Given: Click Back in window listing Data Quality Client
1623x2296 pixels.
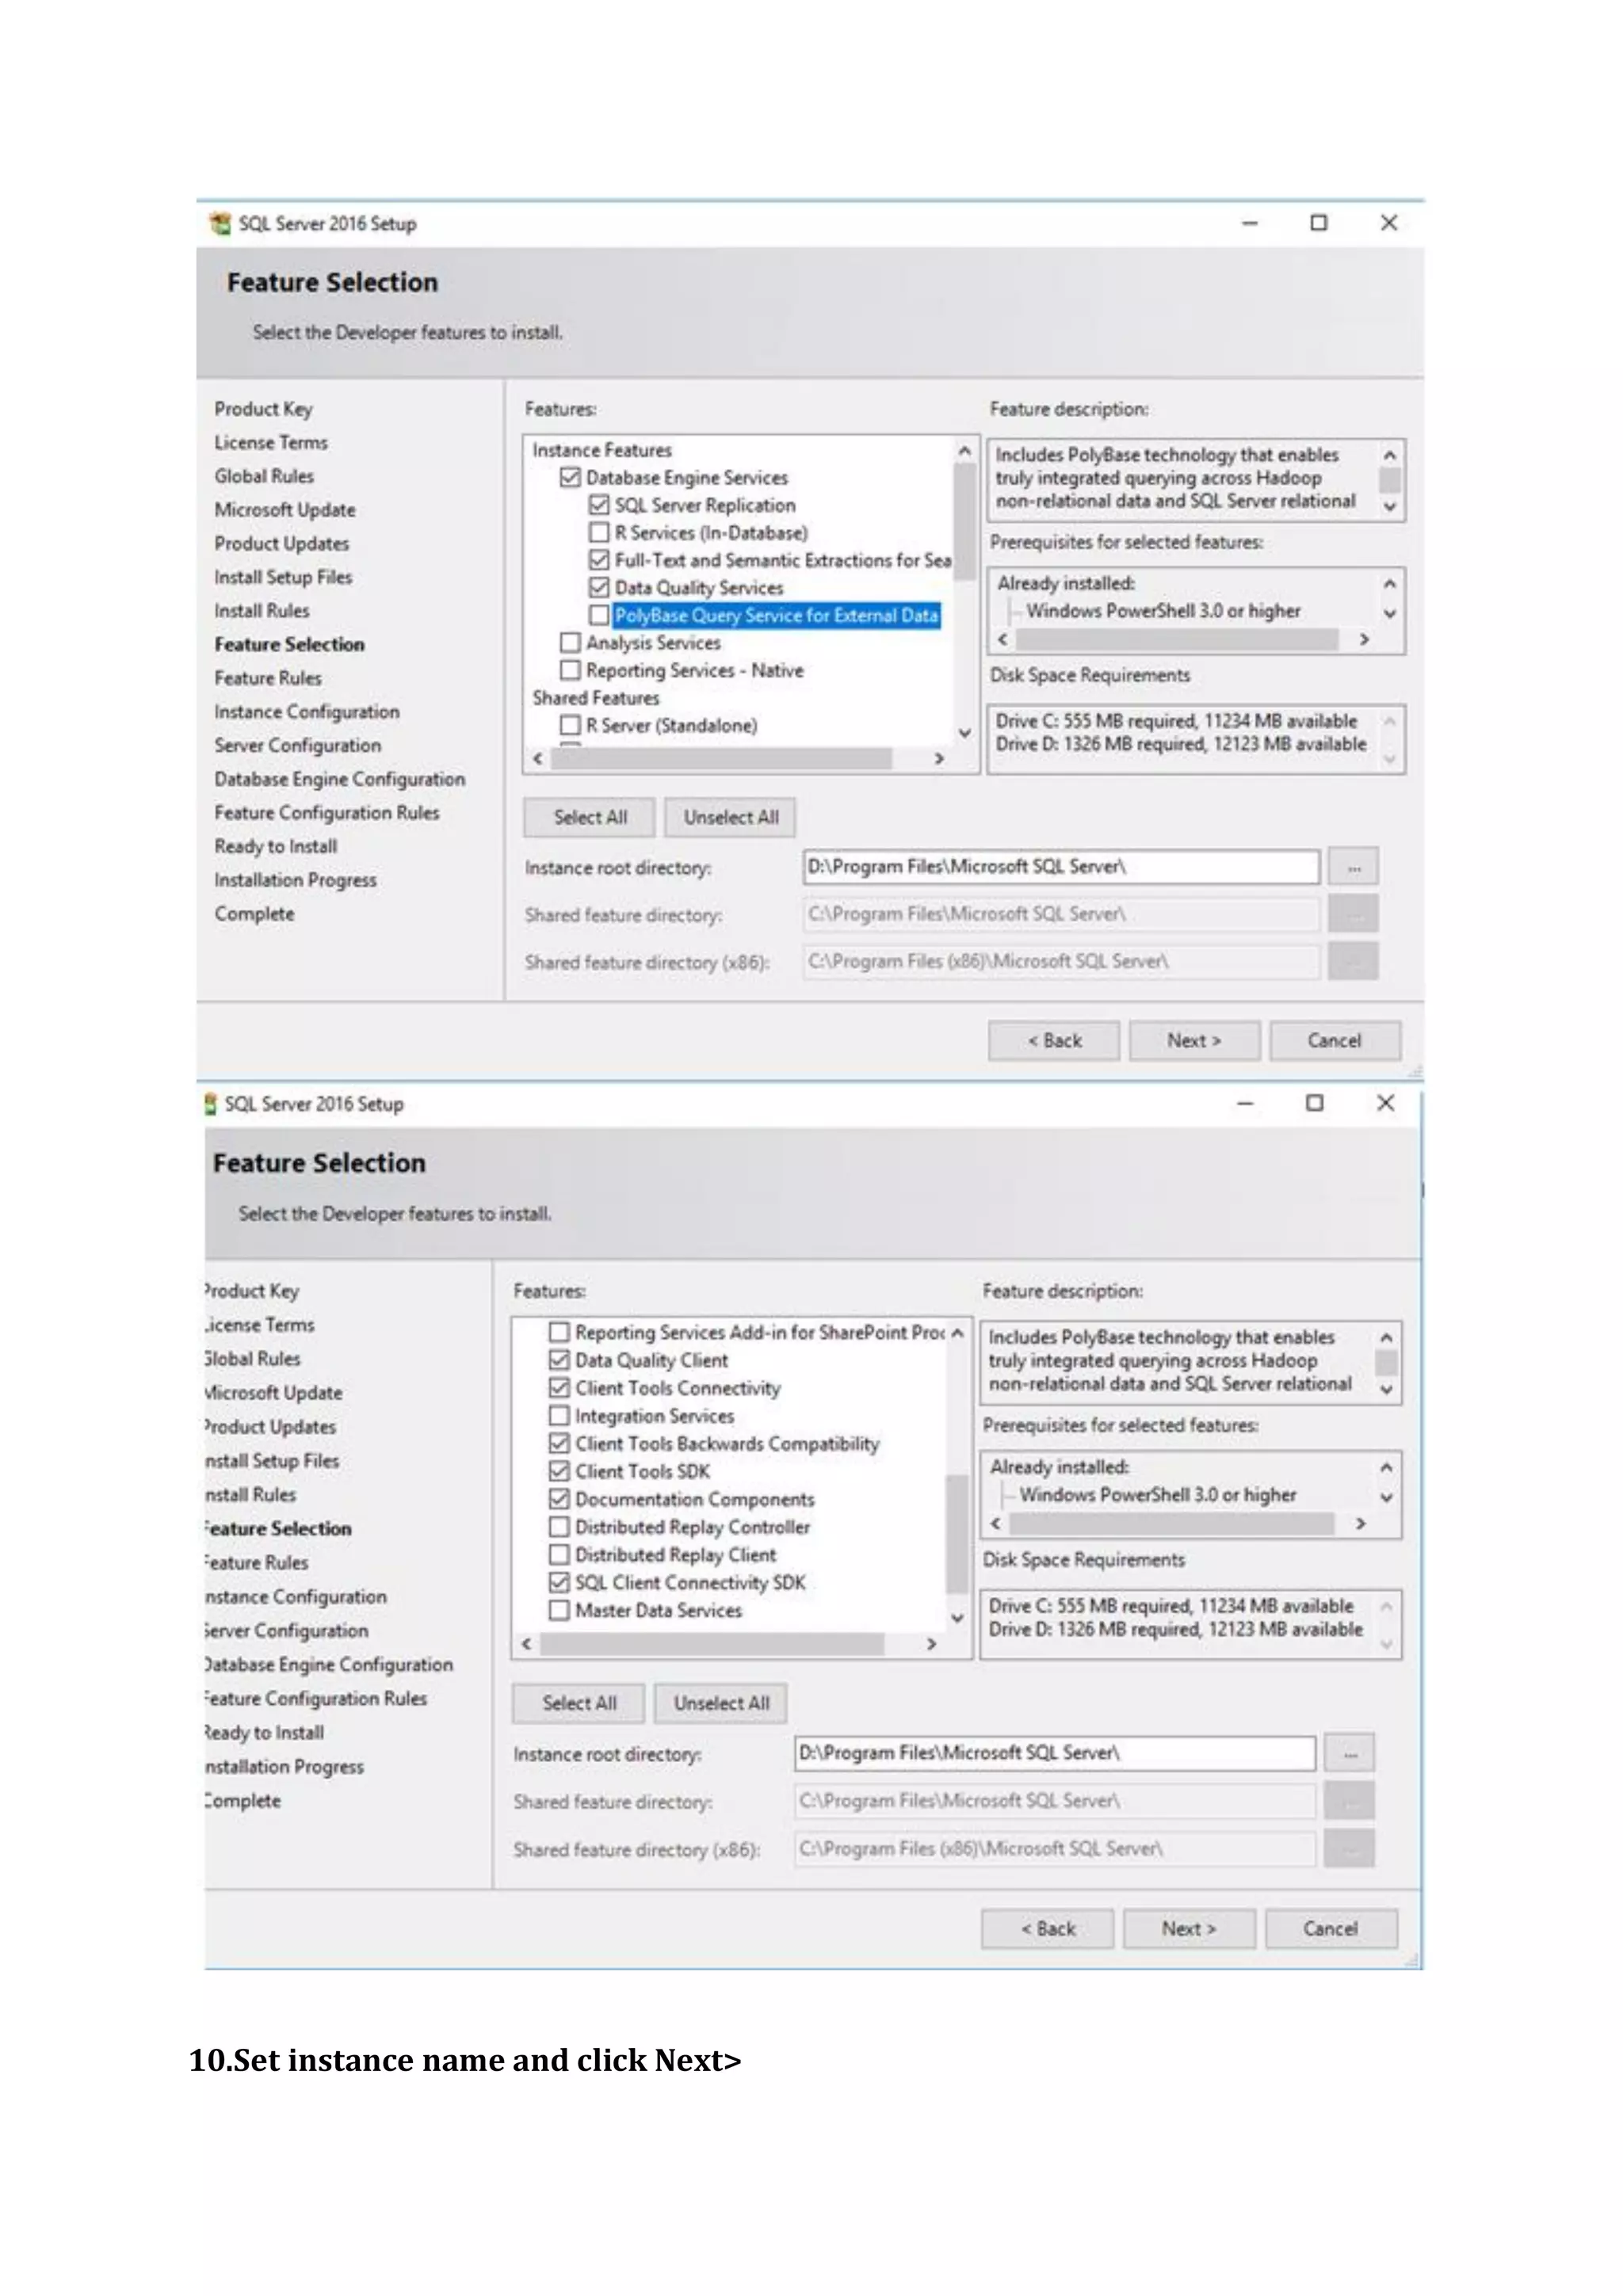Looking at the screenshot, I should [1048, 1928].
